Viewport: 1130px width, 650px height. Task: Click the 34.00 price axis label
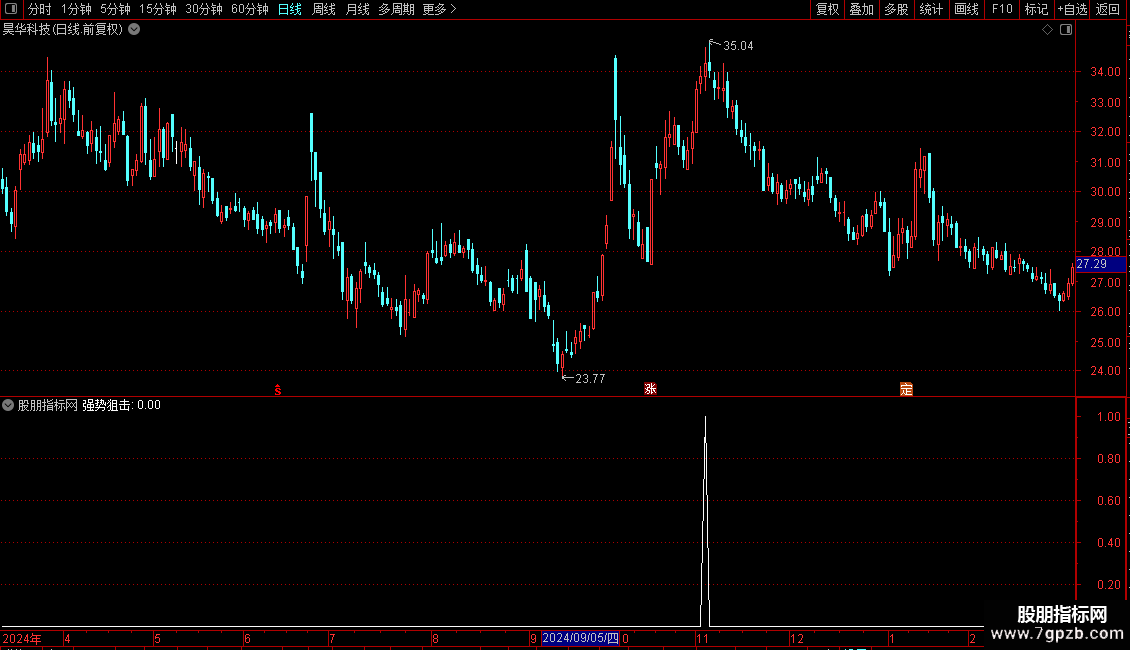click(x=1105, y=72)
